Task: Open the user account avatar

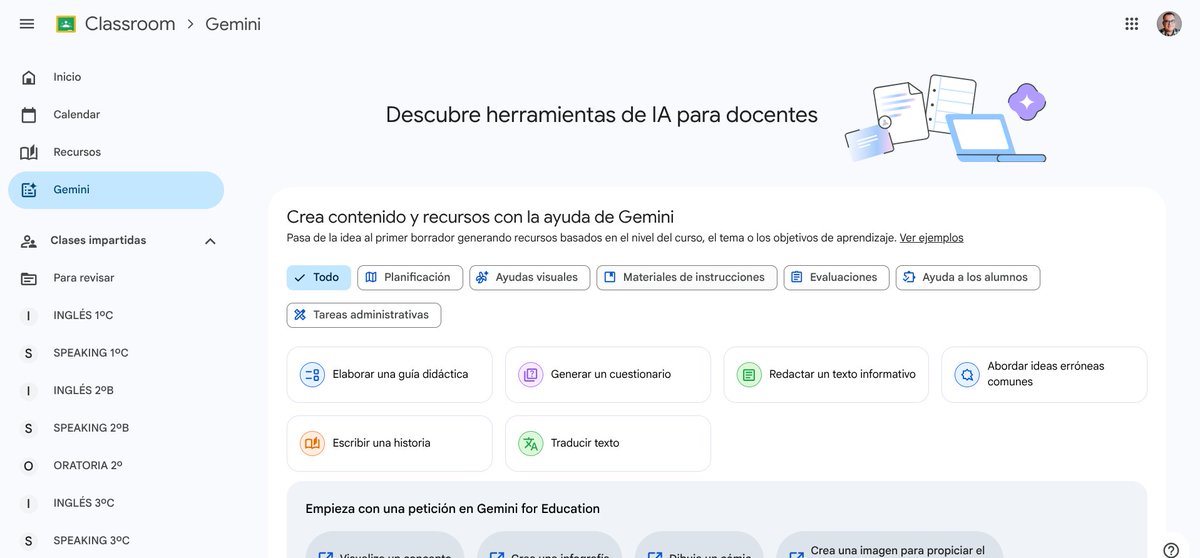Action: pos(1169,24)
